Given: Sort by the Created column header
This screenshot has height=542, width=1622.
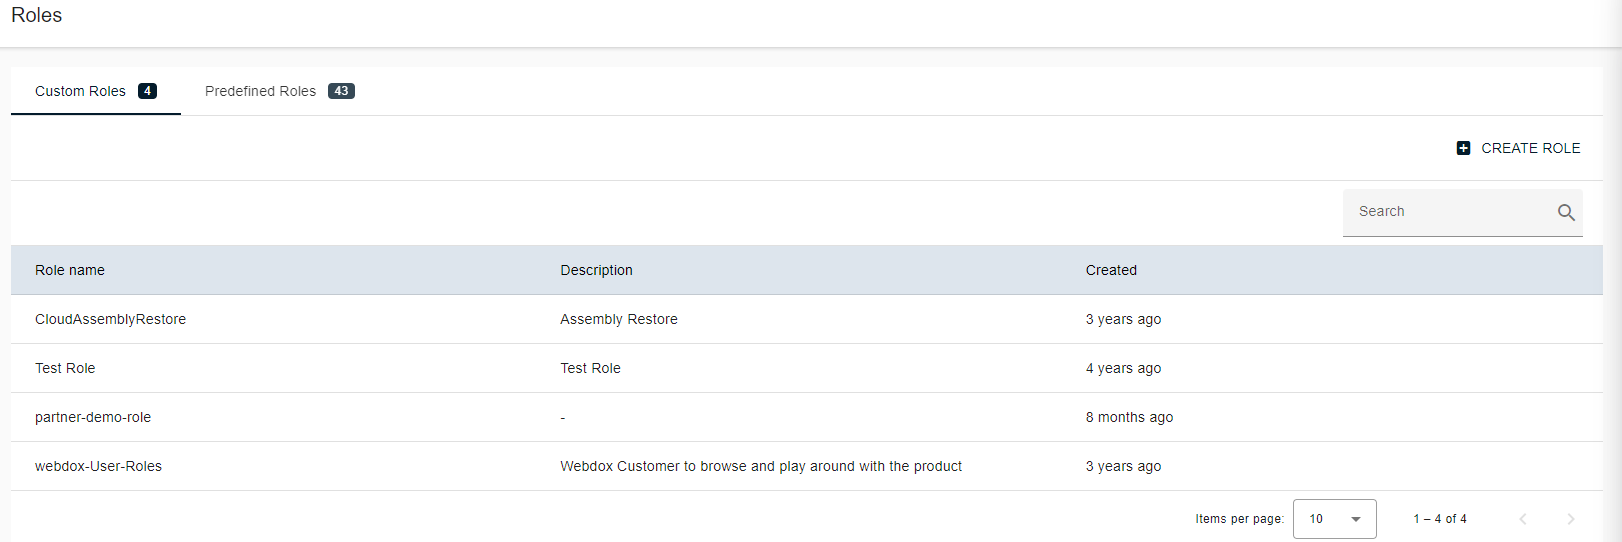Looking at the screenshot, I should (1111, 270).
